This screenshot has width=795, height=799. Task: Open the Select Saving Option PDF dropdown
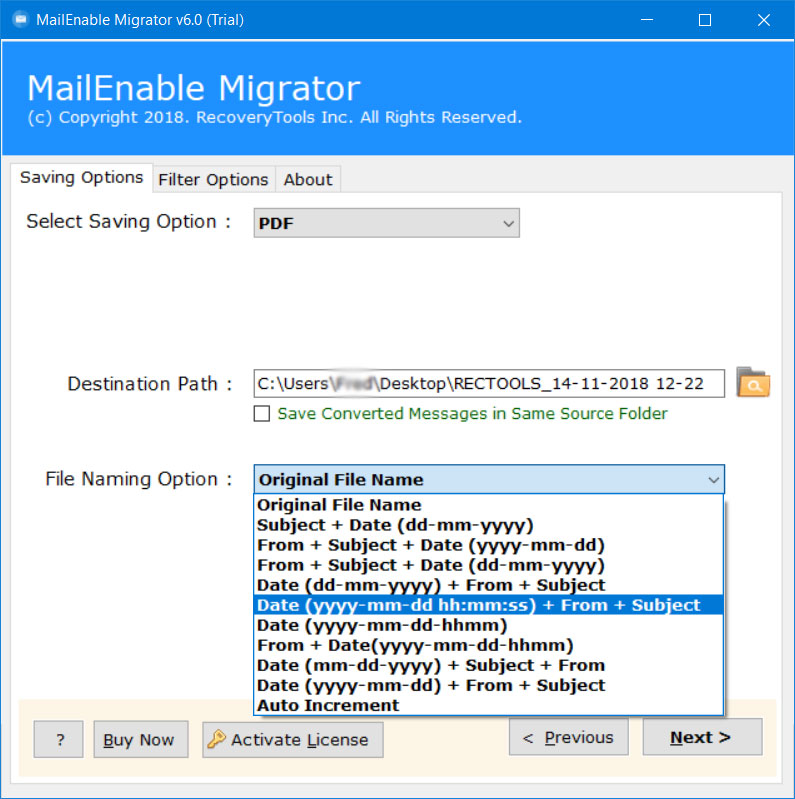(x=386, y=223)
